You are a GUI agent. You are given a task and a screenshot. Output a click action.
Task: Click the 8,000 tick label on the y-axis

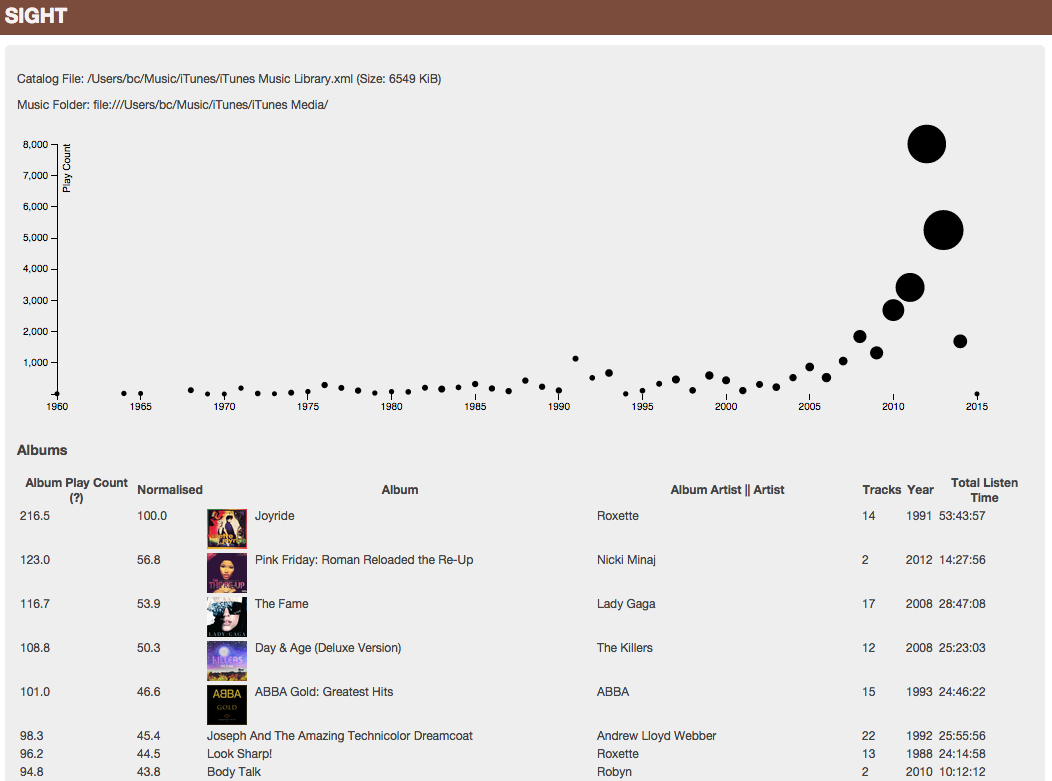pyautogui.click(x=36, y=144)
